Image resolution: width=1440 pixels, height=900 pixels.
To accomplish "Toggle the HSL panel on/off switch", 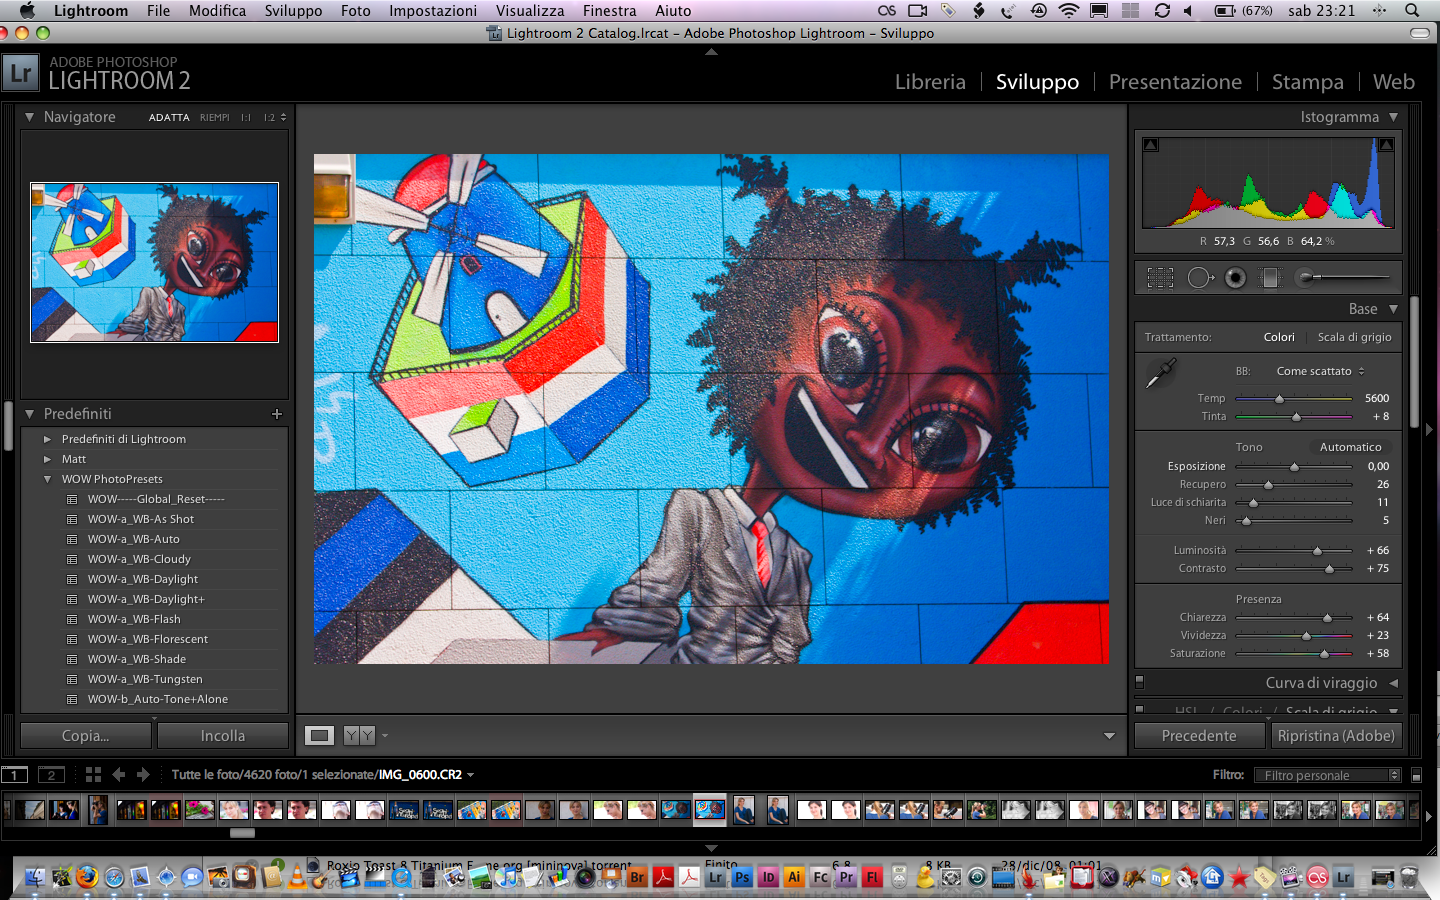I will [1139, 709].
